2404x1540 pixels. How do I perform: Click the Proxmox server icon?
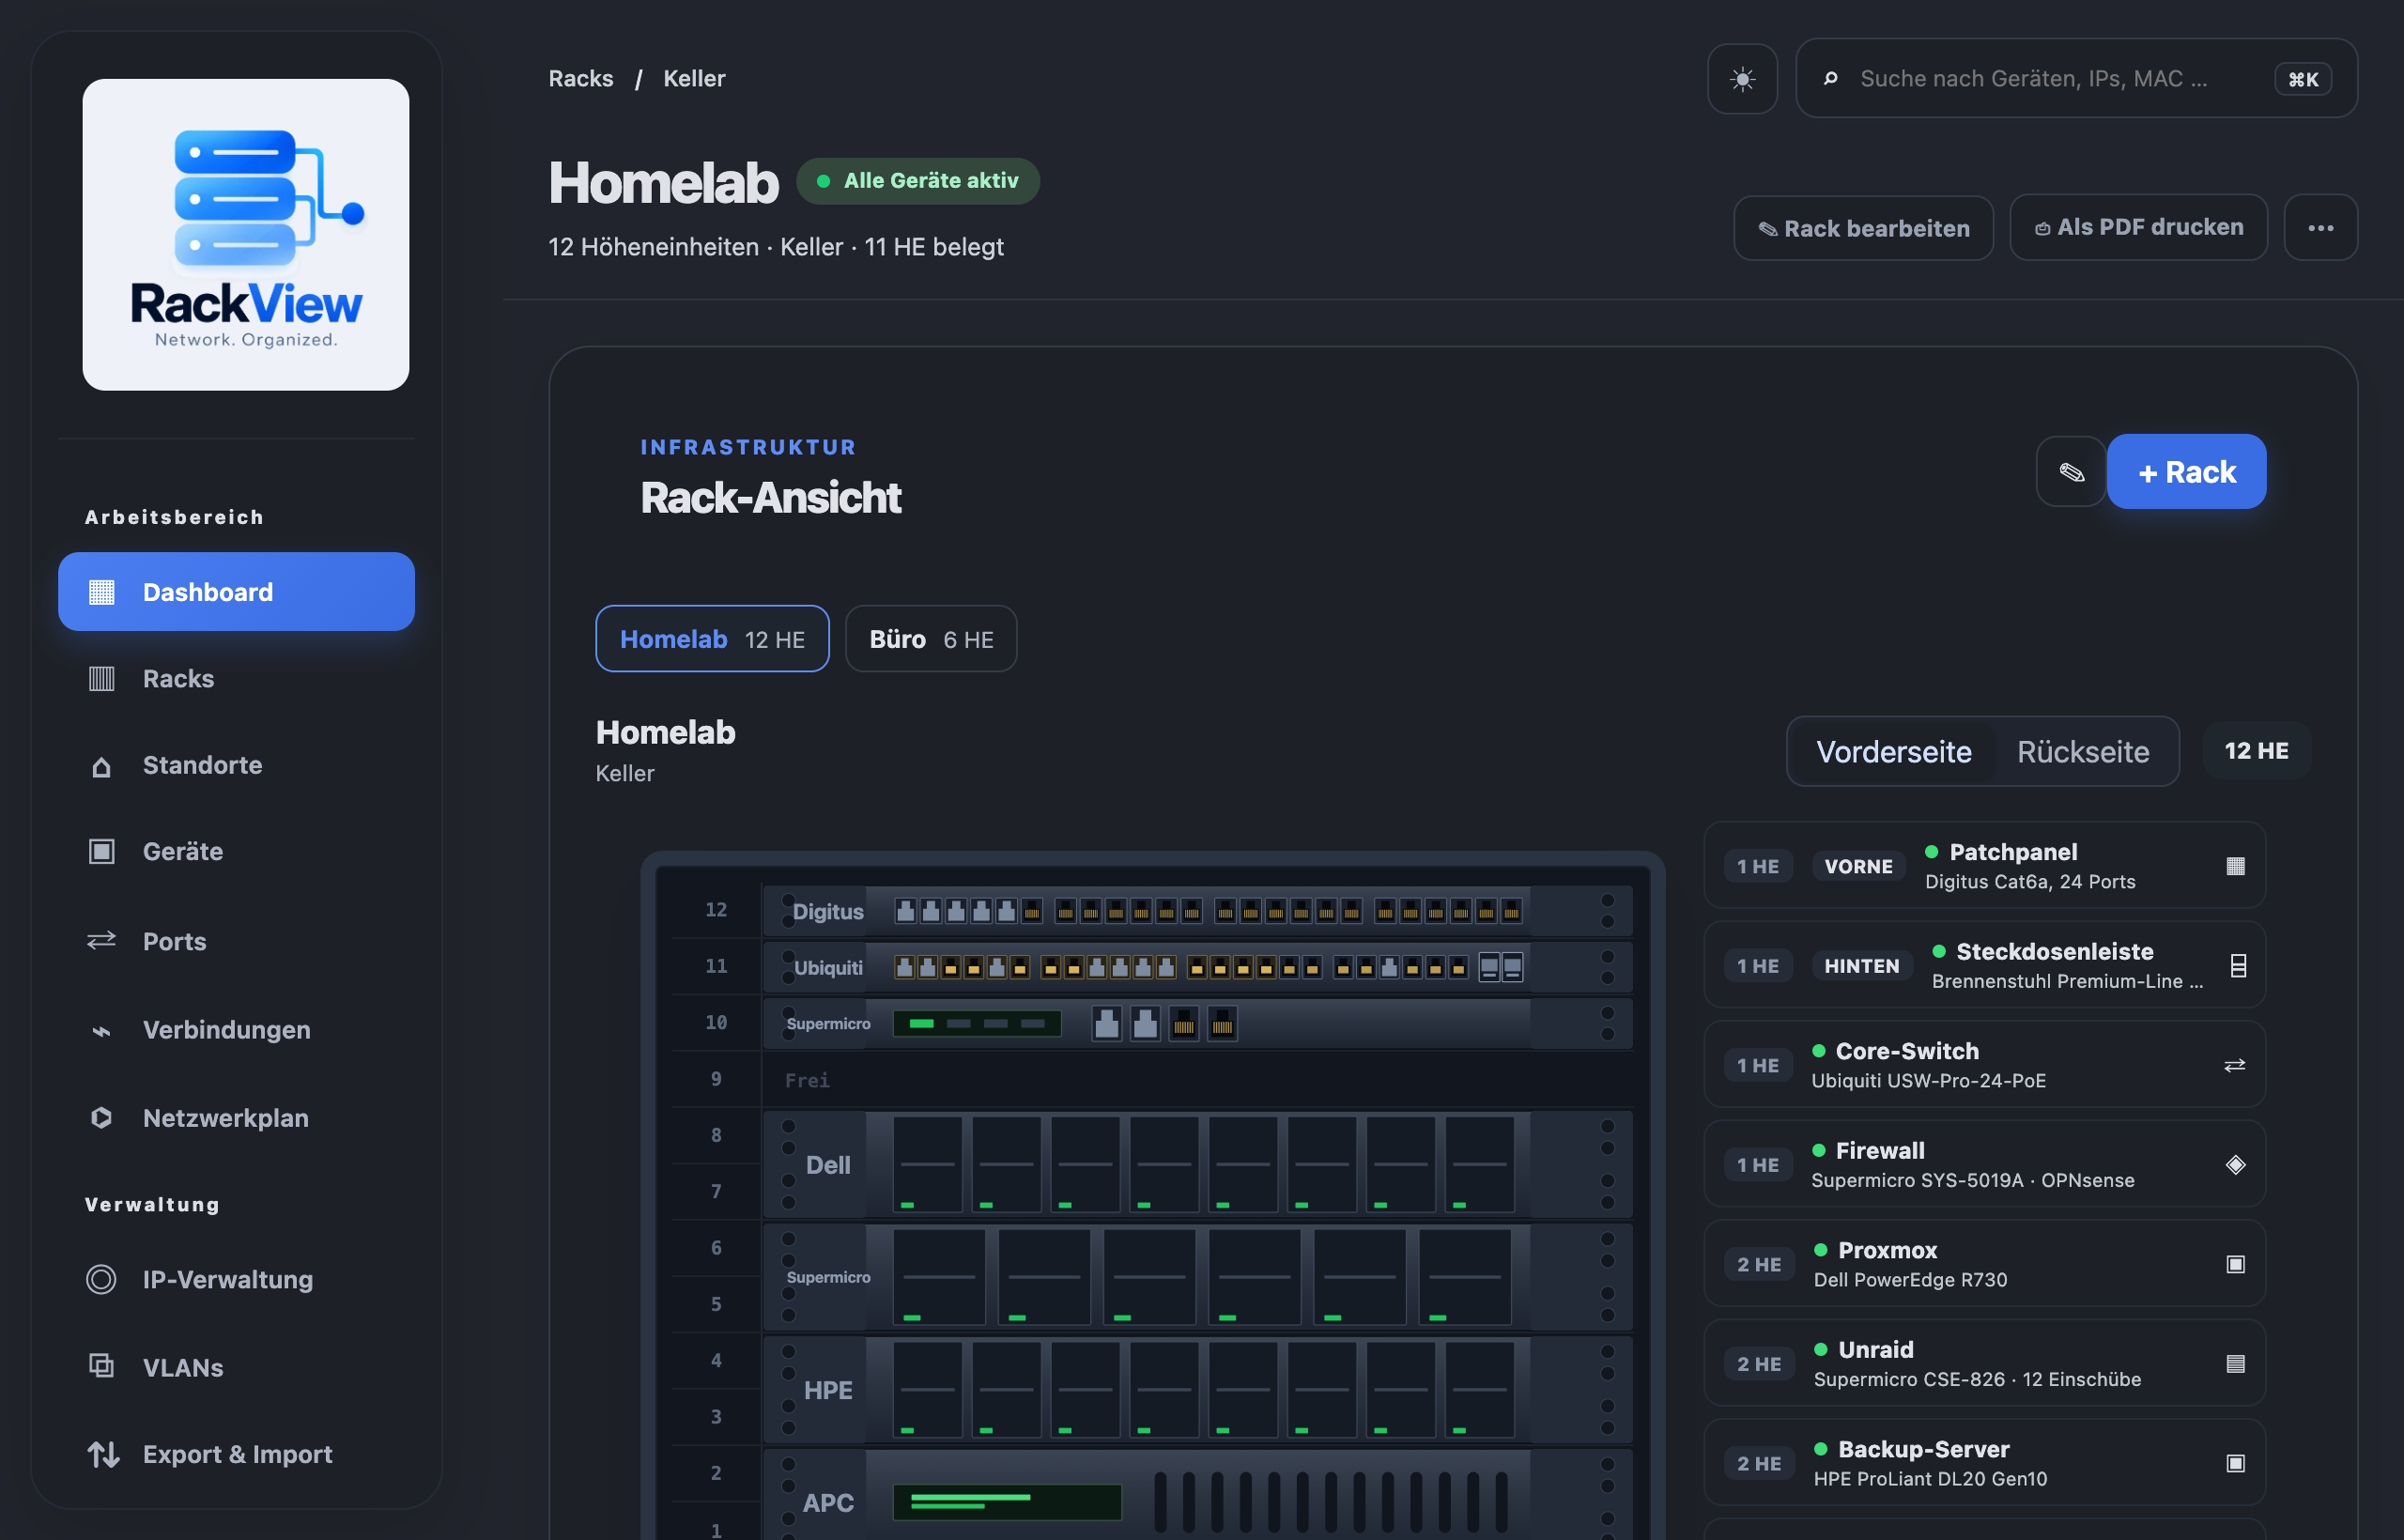2235,1265
